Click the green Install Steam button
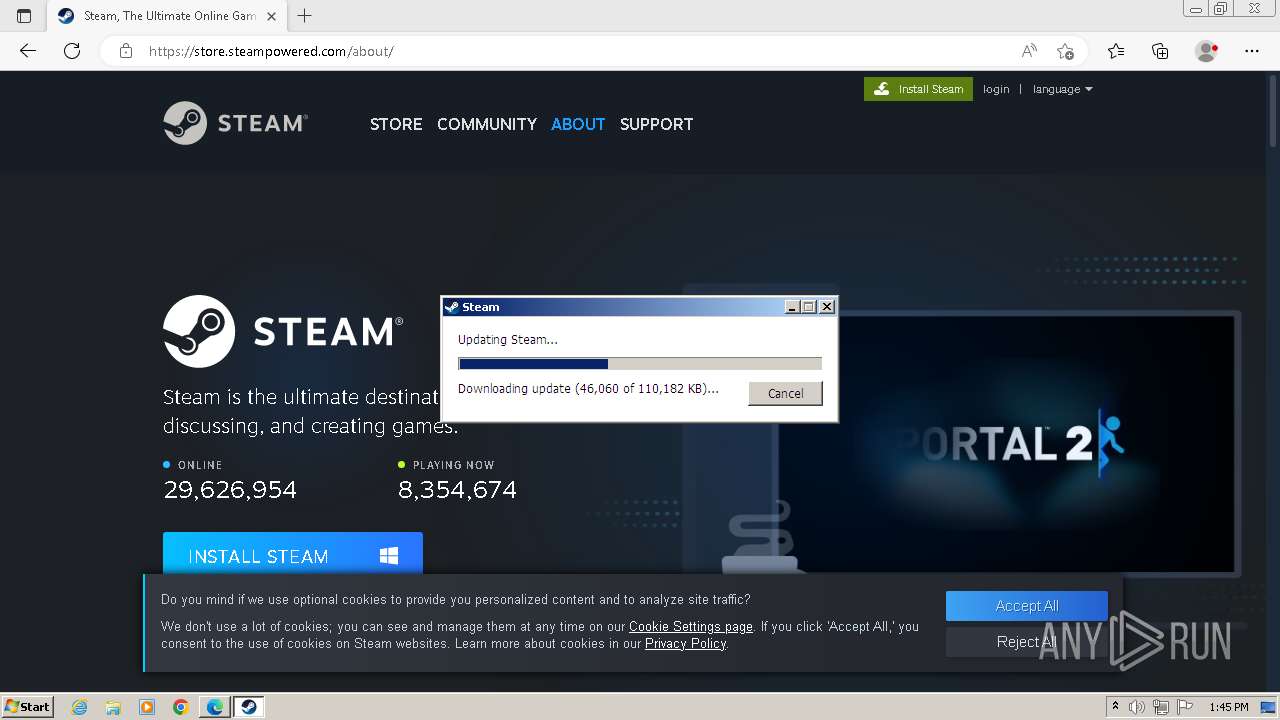This screenshot has width=1280, height=720. click(x=918, y=89)
